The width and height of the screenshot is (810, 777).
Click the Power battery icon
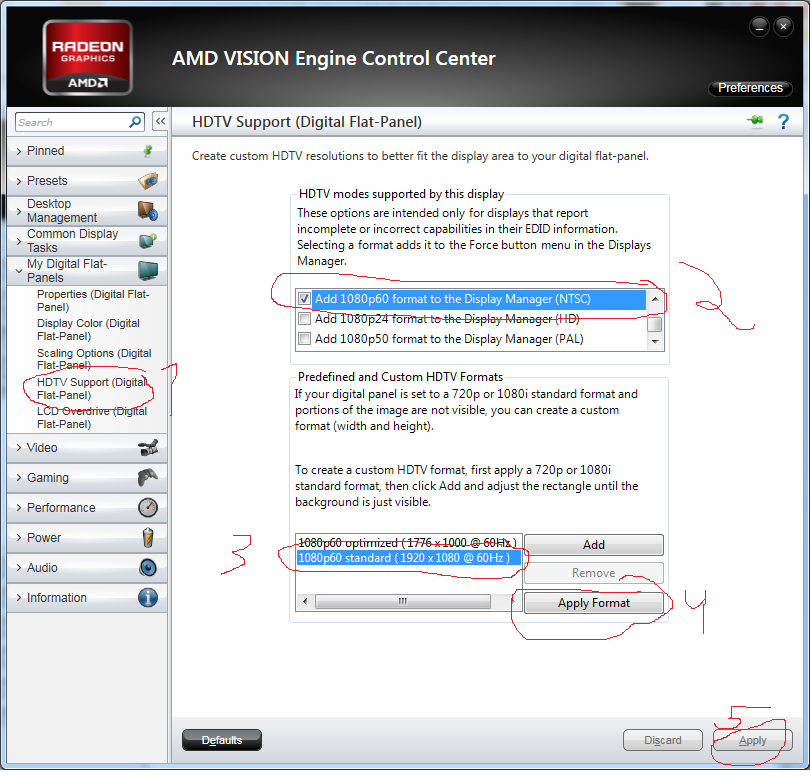click(148, 538)
